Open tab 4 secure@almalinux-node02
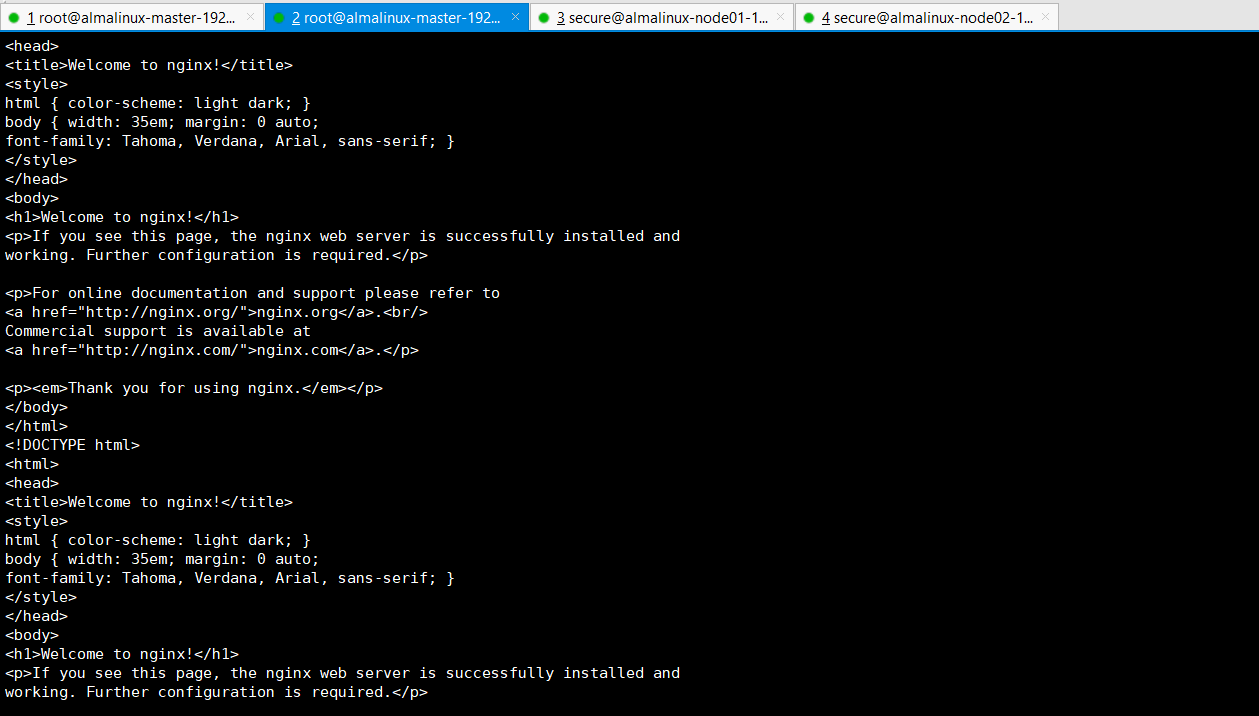The image size is (1259, 716). tap(927, 17)
